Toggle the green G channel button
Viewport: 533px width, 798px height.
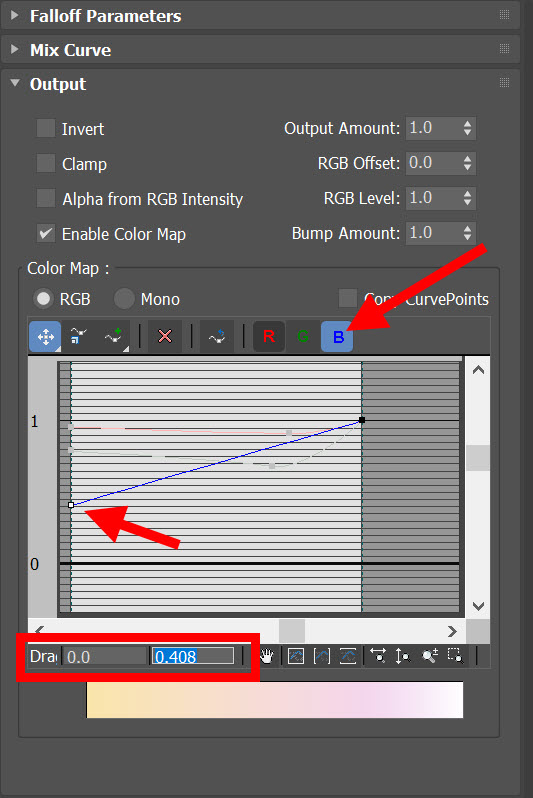click(x=303, y=336)
